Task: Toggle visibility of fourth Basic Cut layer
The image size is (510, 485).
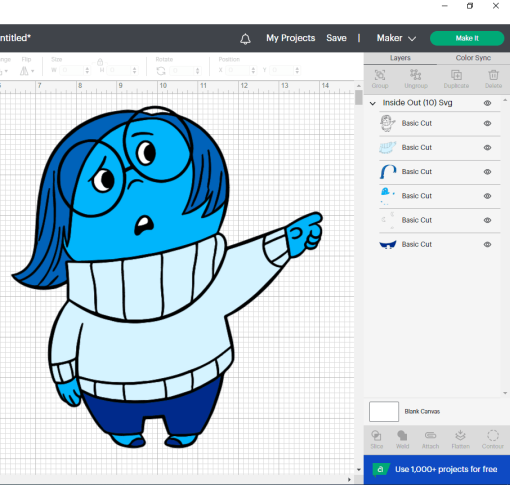Action: [487, 196]
